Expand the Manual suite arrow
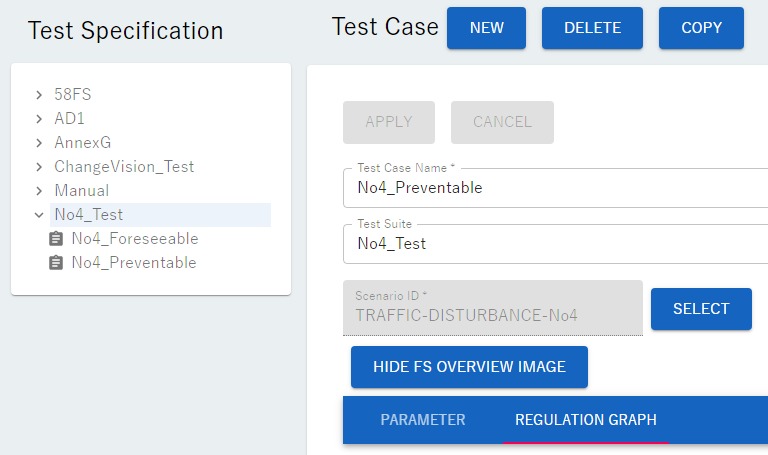The width and height of the screenshot is (768, 455). (39, 191)
